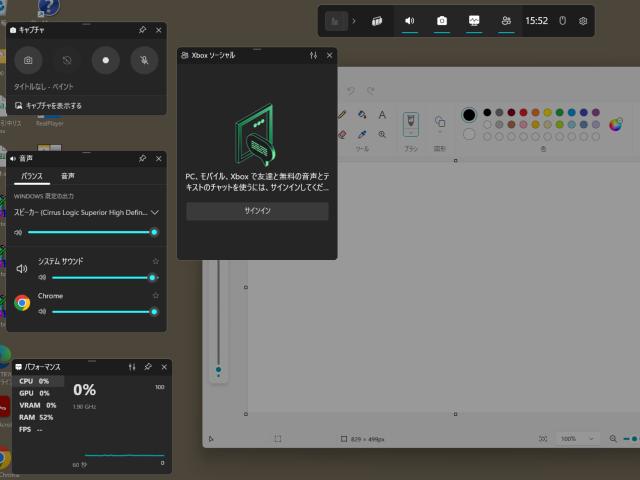Select the GPU metric row
The width and height of the screenshot is (640, 480).
[x=38, y=393]
